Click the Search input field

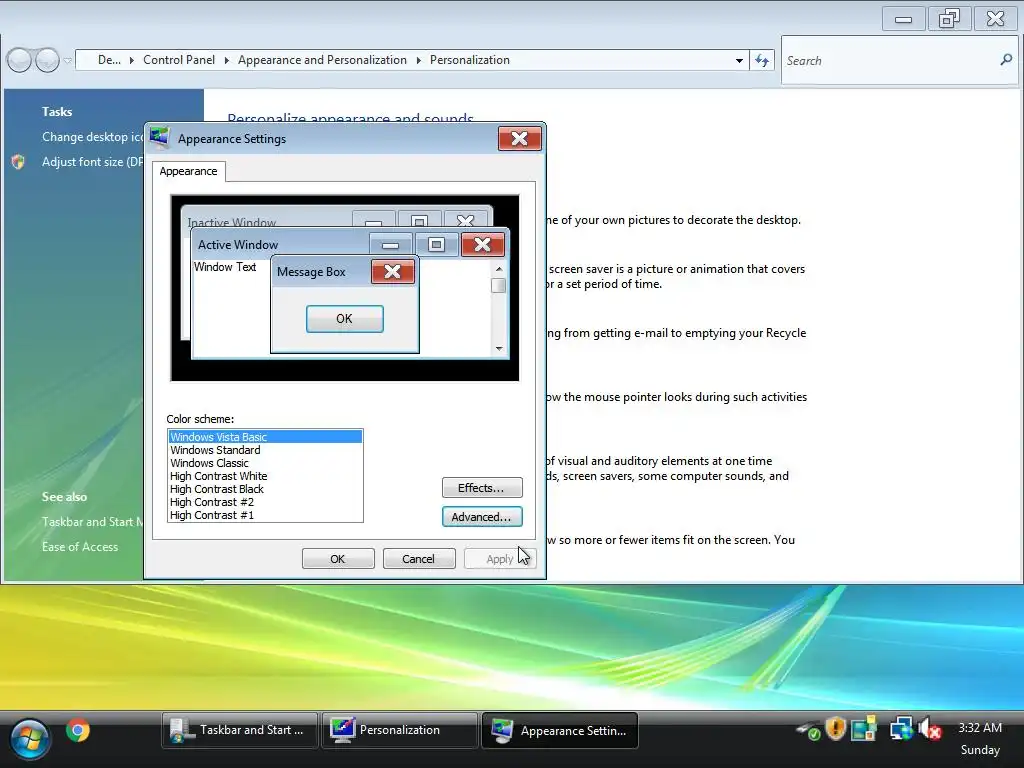(889, 61)
